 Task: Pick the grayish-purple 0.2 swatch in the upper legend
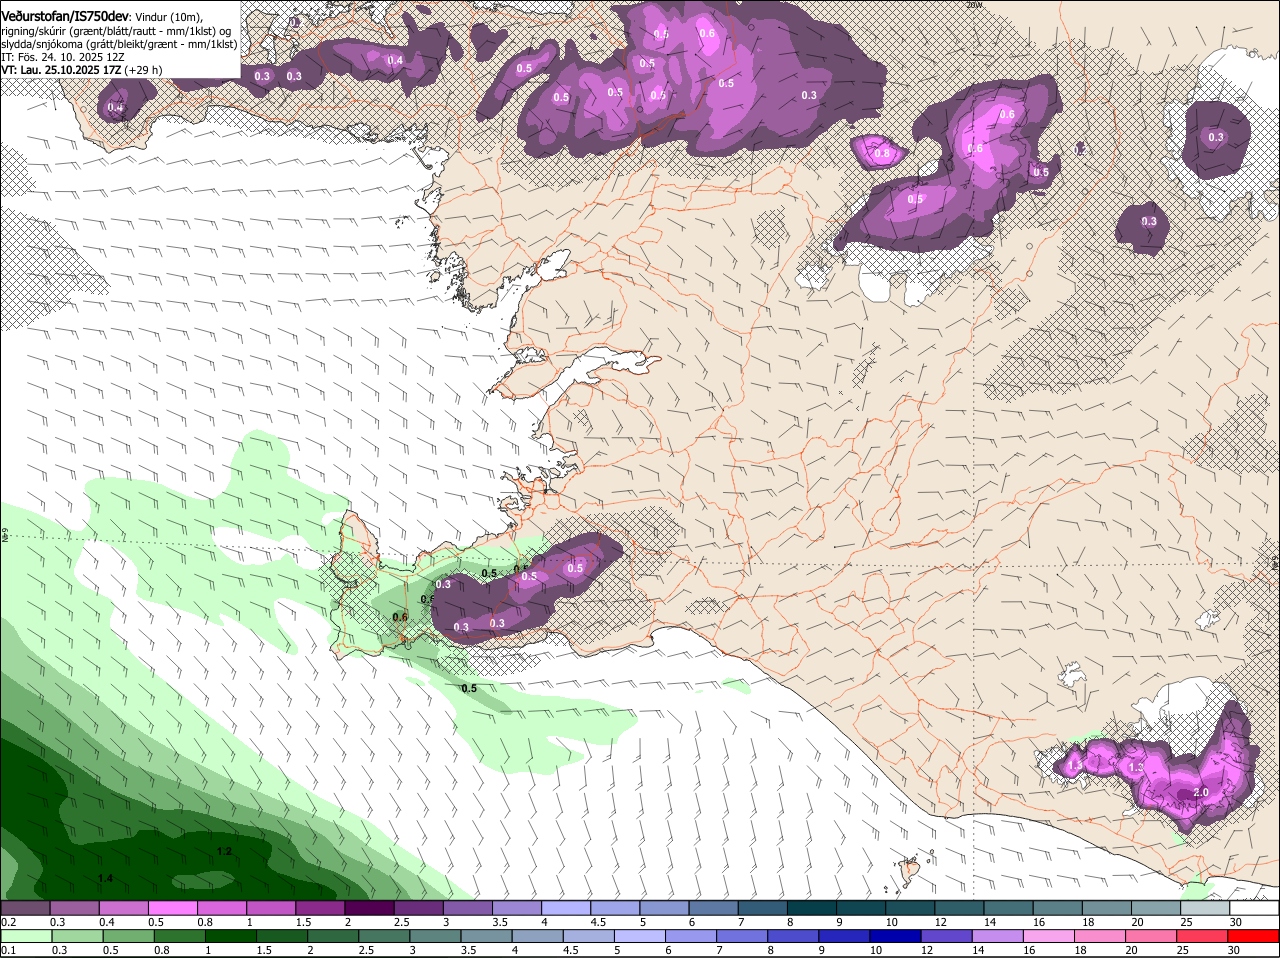25,908
